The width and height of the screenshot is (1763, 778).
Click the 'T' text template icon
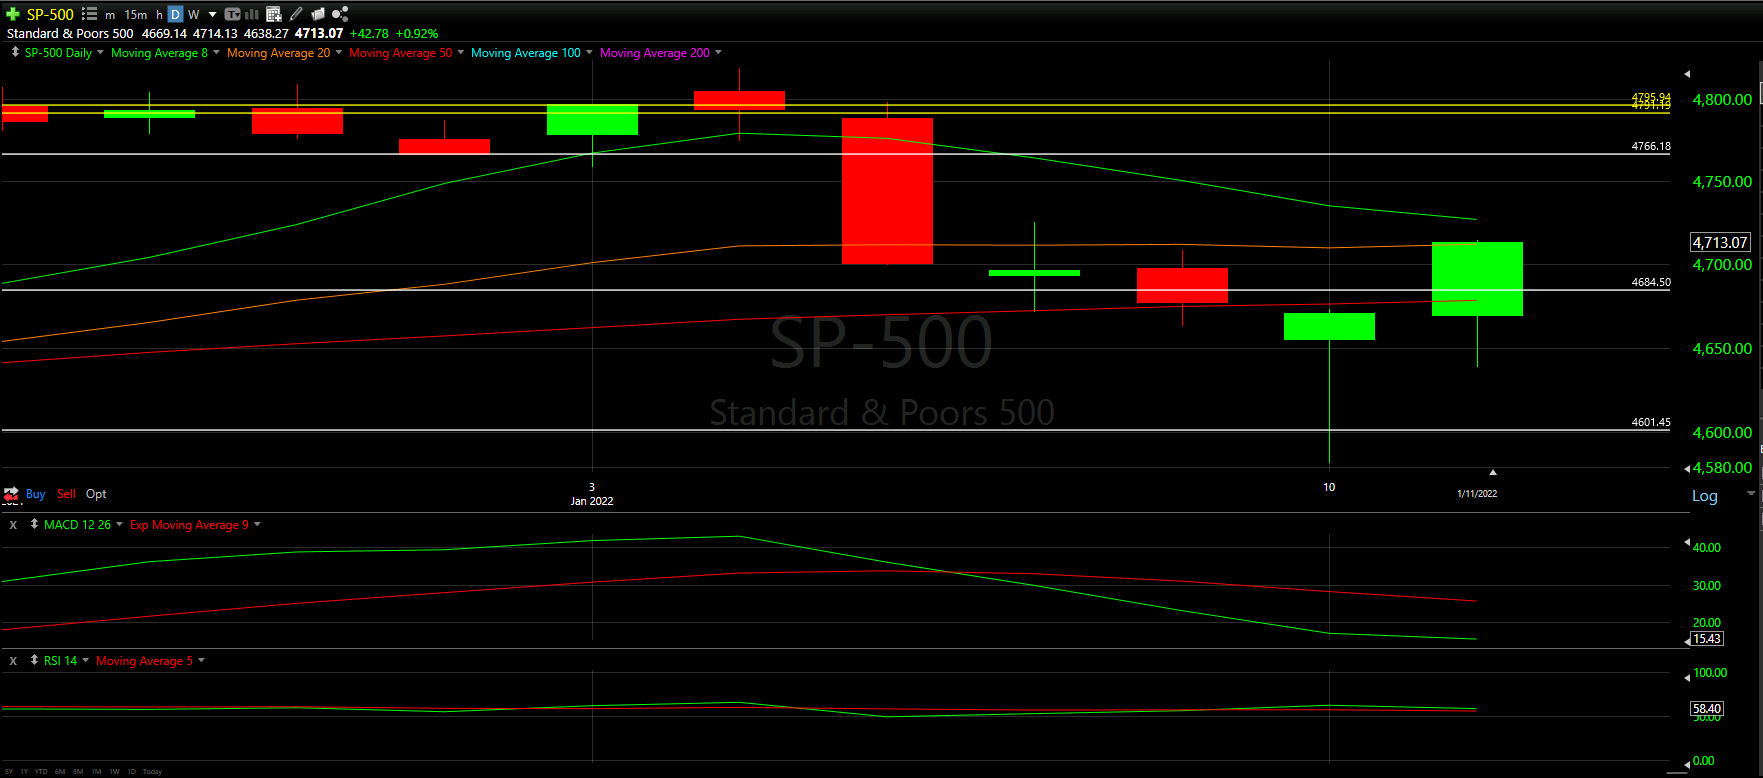coord(232,14)
